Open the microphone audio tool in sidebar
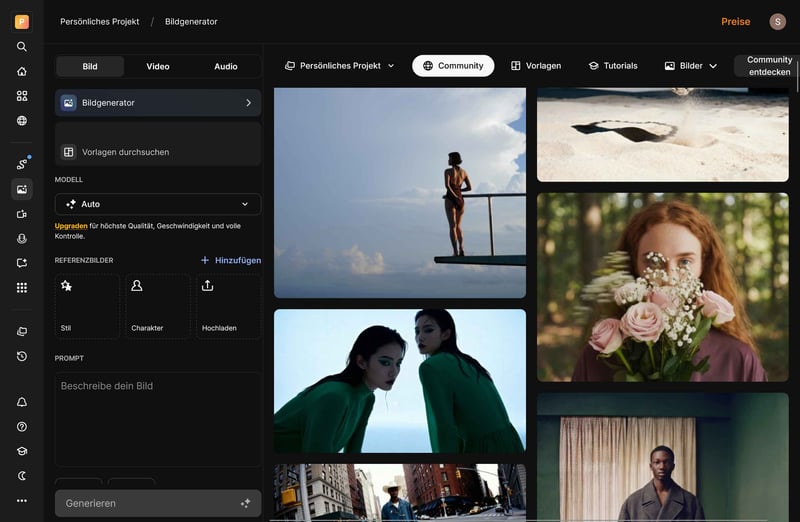Screen dimensions: 800x522 (22, 238)
